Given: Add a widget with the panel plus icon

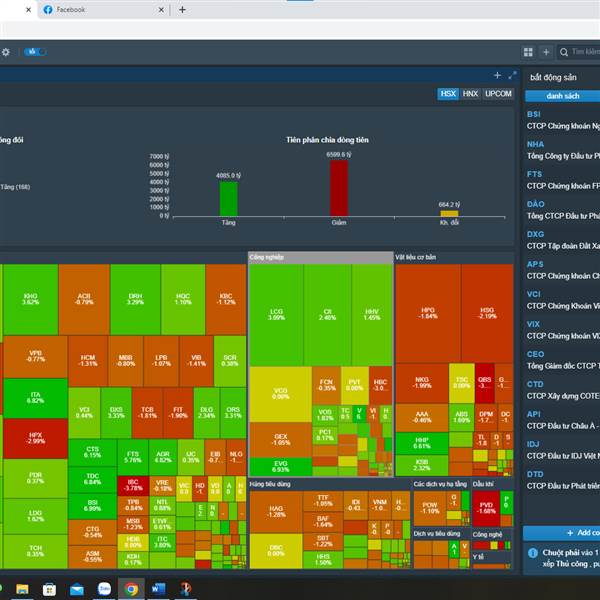Looking at the screenshot, I should tap(497, 76).
